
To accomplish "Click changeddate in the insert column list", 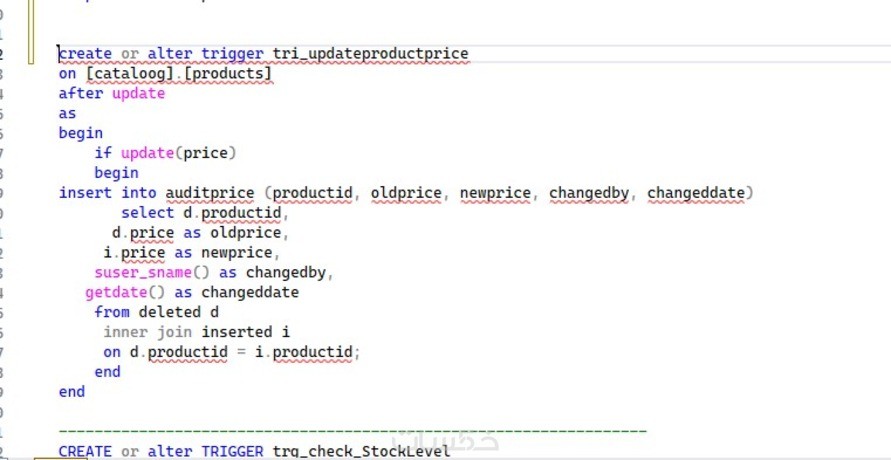I will click(x=696, y=192).
